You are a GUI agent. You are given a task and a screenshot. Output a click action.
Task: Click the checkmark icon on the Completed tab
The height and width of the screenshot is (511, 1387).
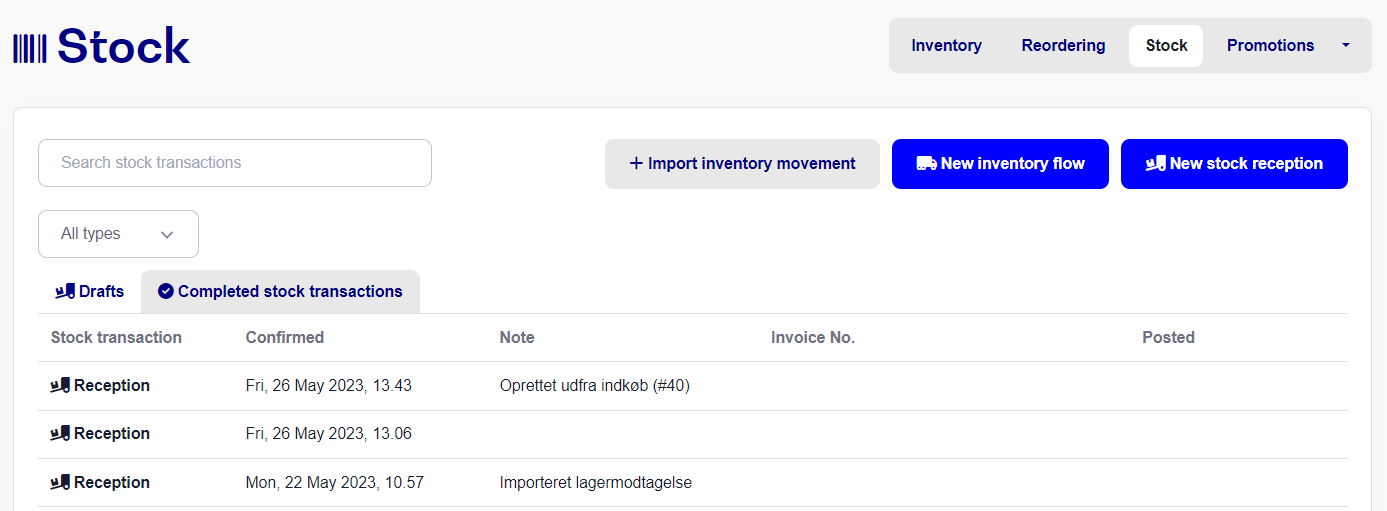166,291
